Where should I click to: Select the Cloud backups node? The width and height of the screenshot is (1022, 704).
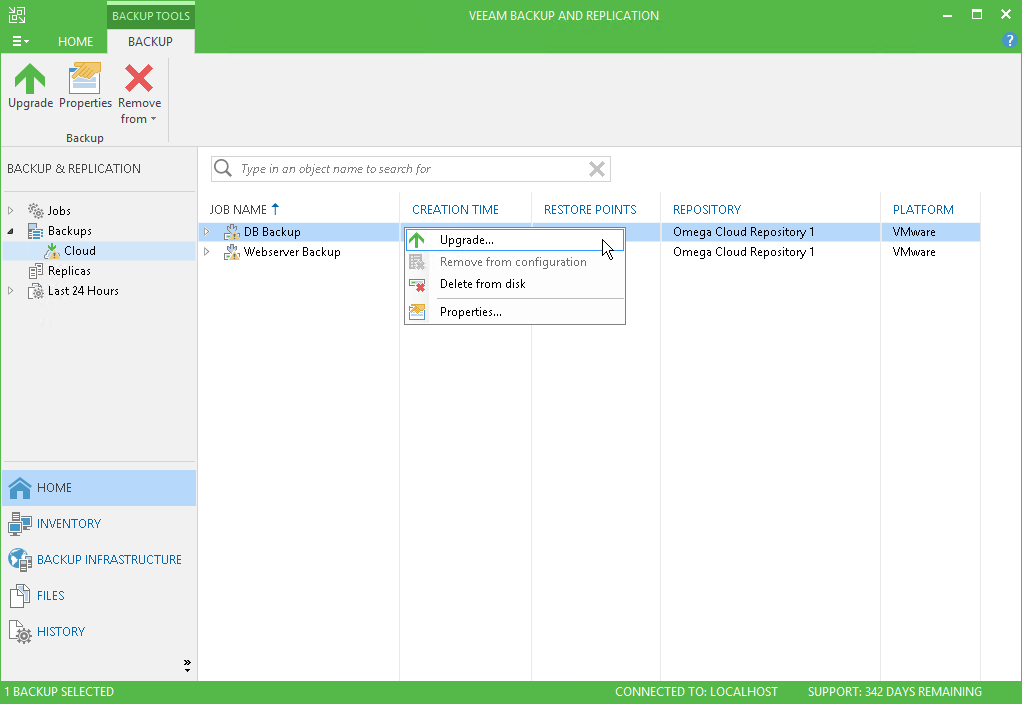(80, 251)
